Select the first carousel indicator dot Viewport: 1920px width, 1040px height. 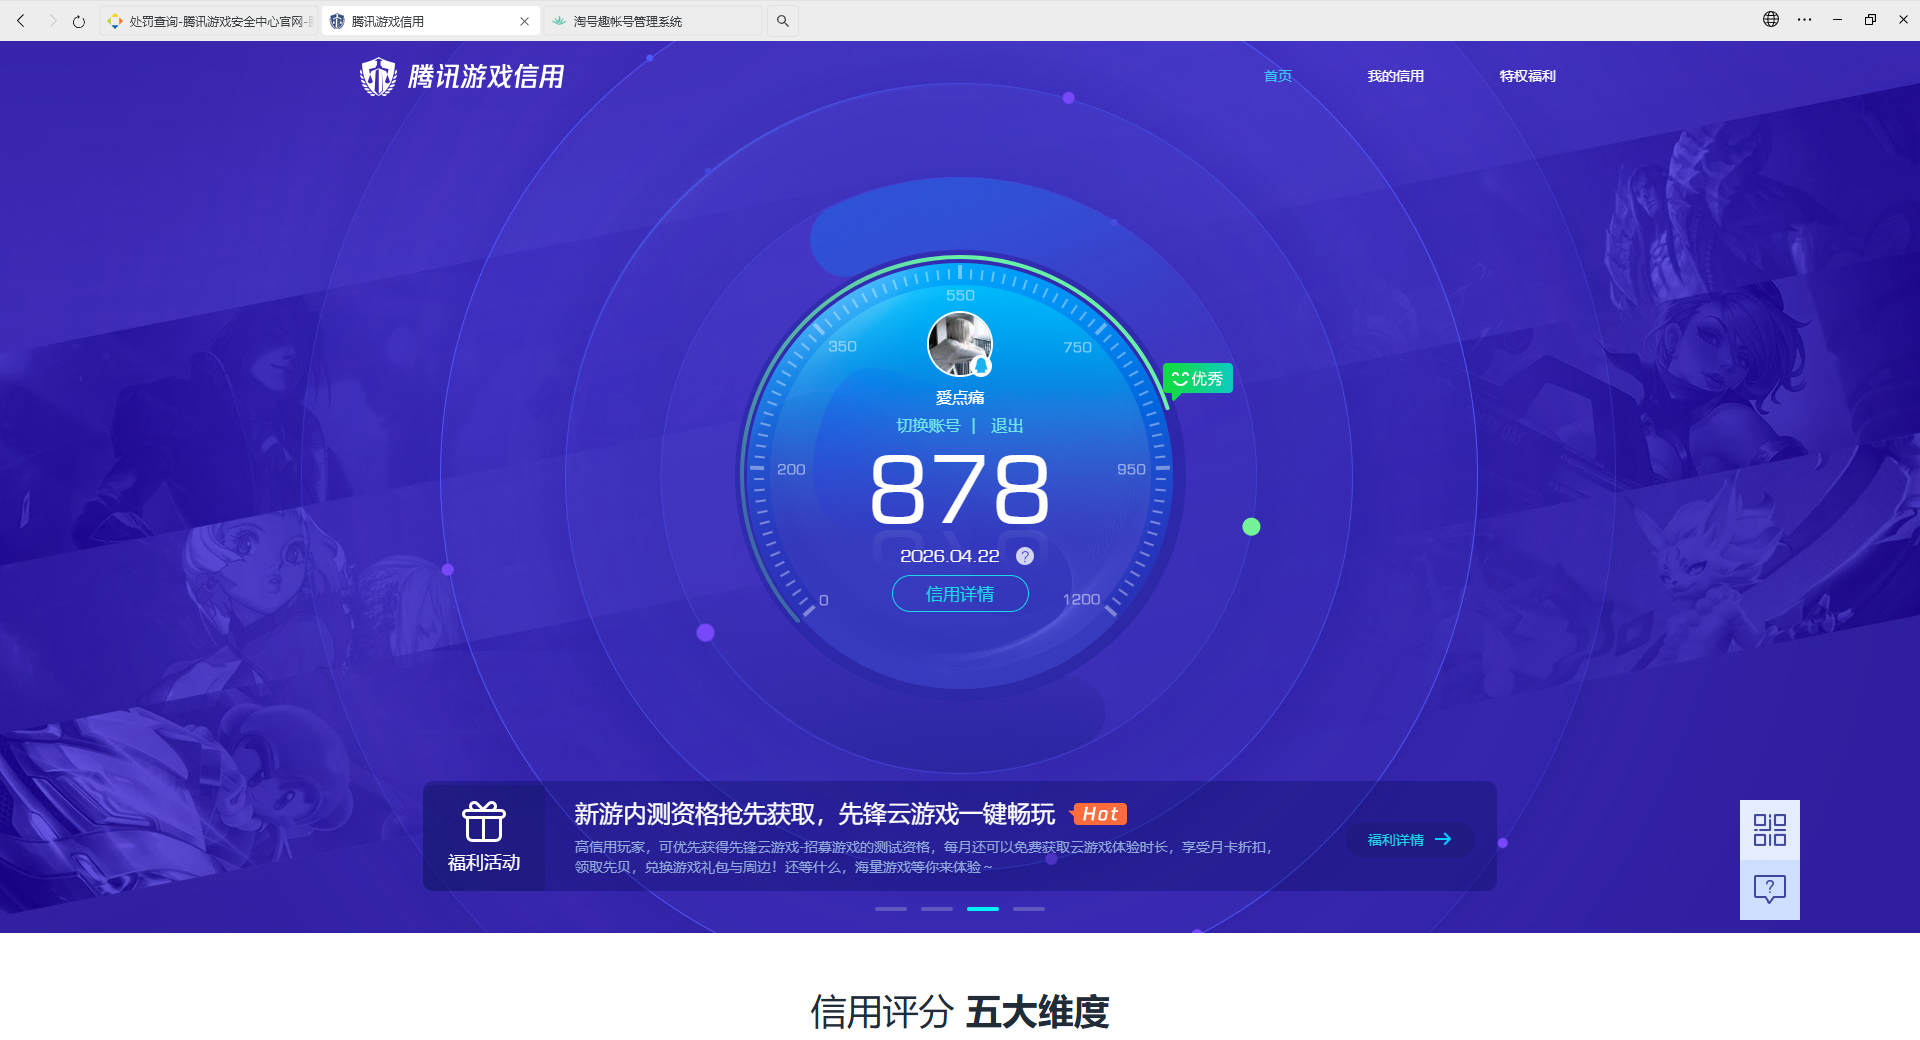pyautogui.click(x=891, y=909)
